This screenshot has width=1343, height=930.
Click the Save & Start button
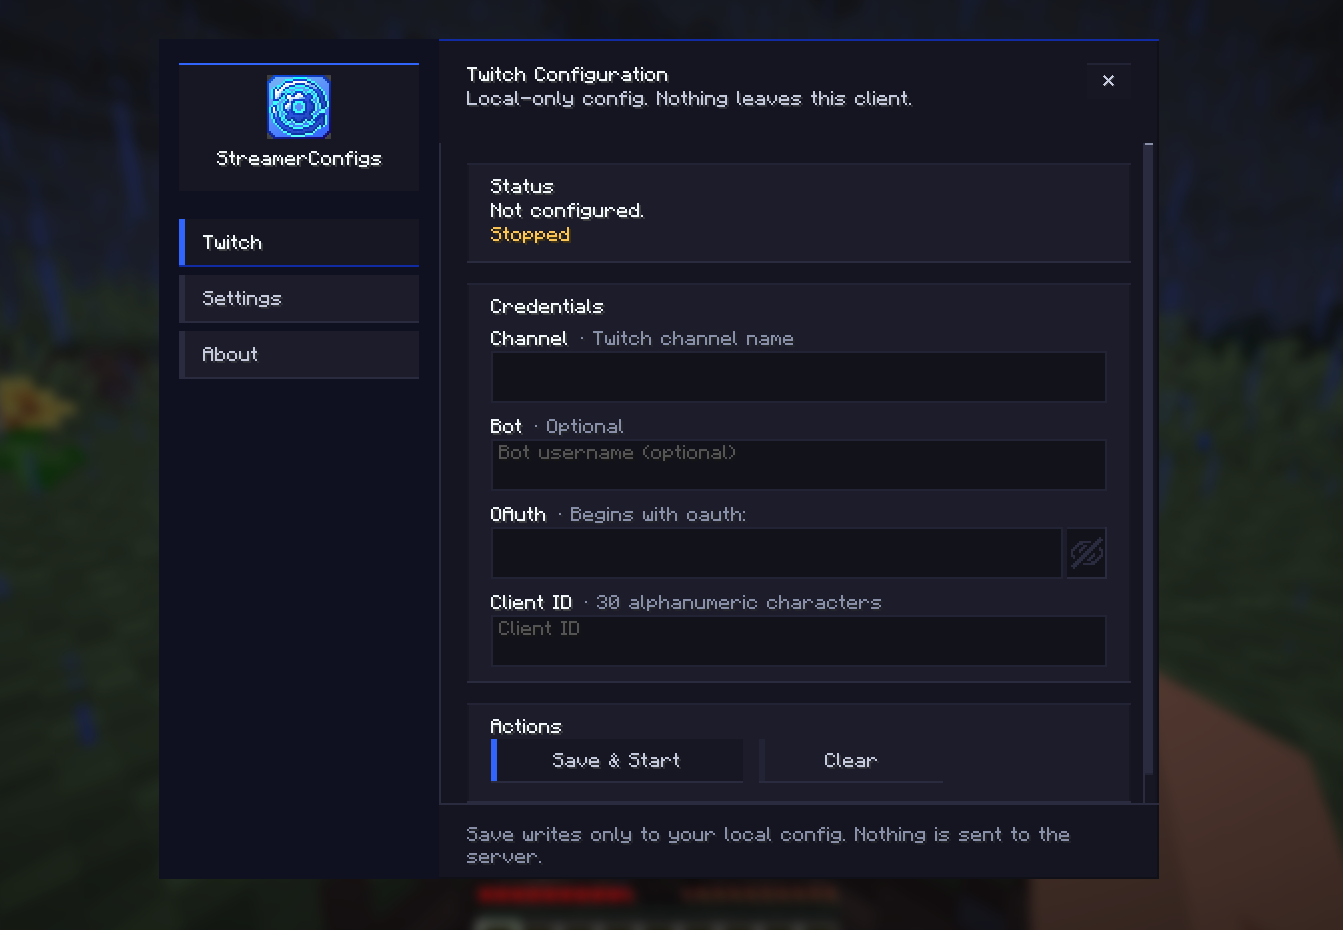point(617,760)
